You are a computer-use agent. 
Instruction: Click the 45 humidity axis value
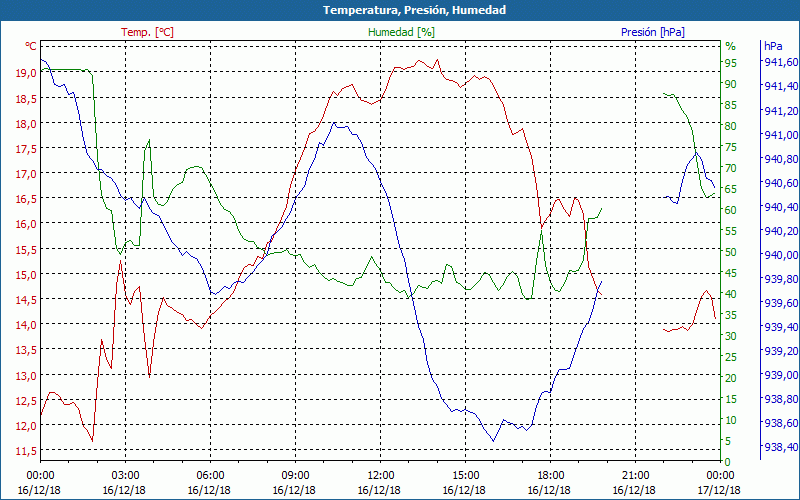coord(731,273)
